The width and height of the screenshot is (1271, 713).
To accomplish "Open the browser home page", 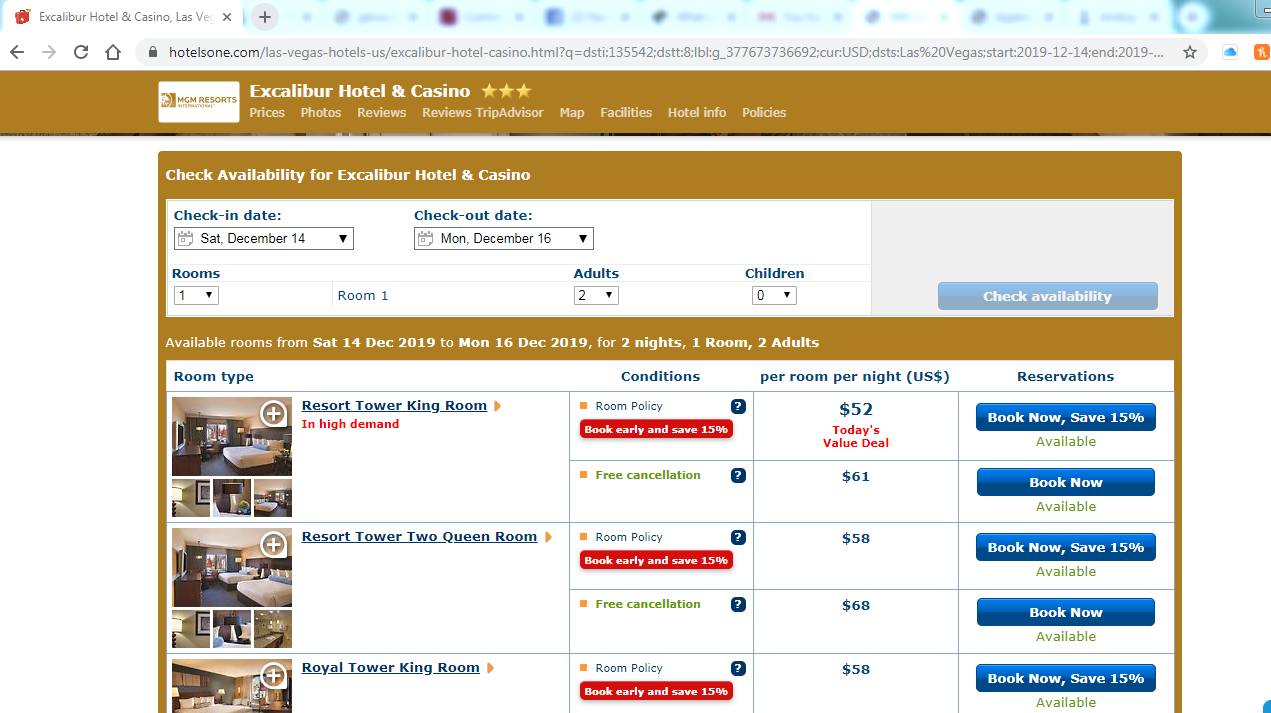I will coord(113,52).
